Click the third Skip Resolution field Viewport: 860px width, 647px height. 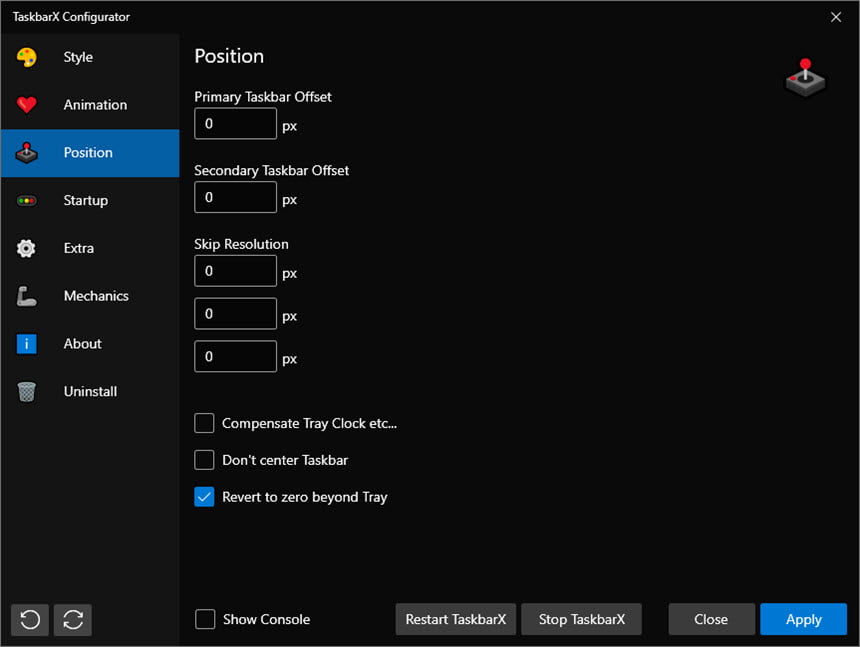coord(235,356)
